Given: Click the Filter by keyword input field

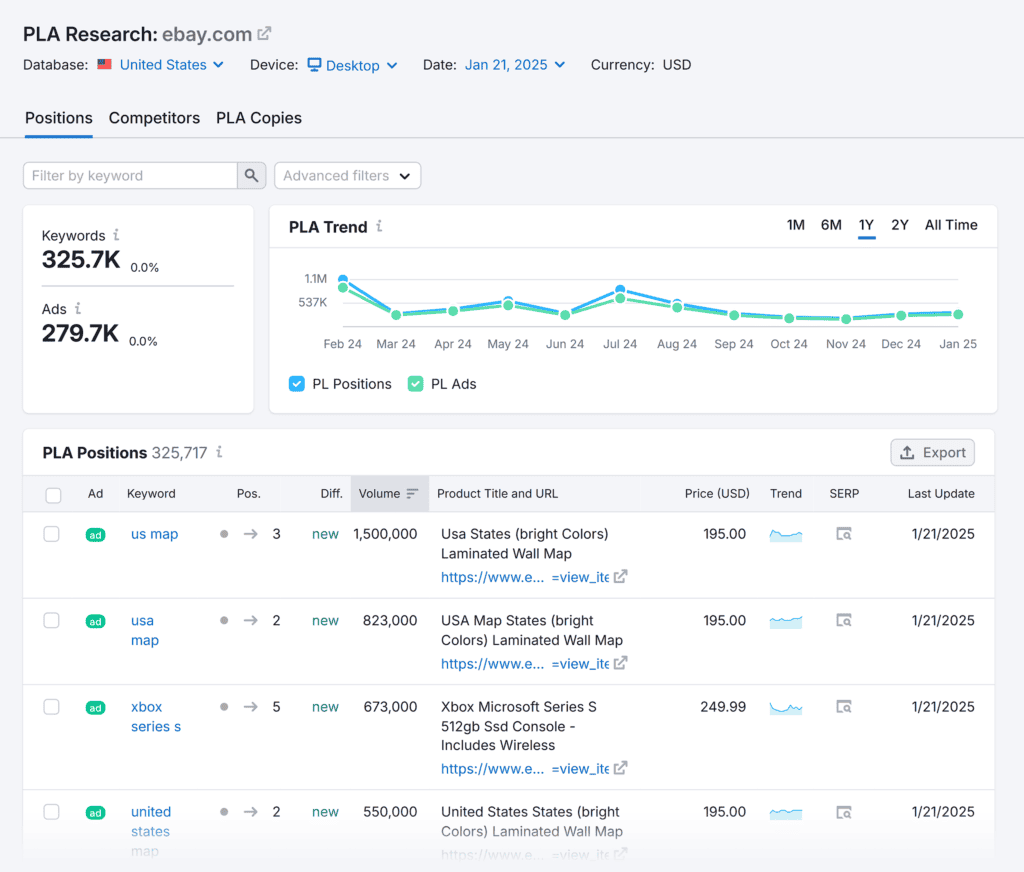Looking at the screenshot, I should [130, 176].
